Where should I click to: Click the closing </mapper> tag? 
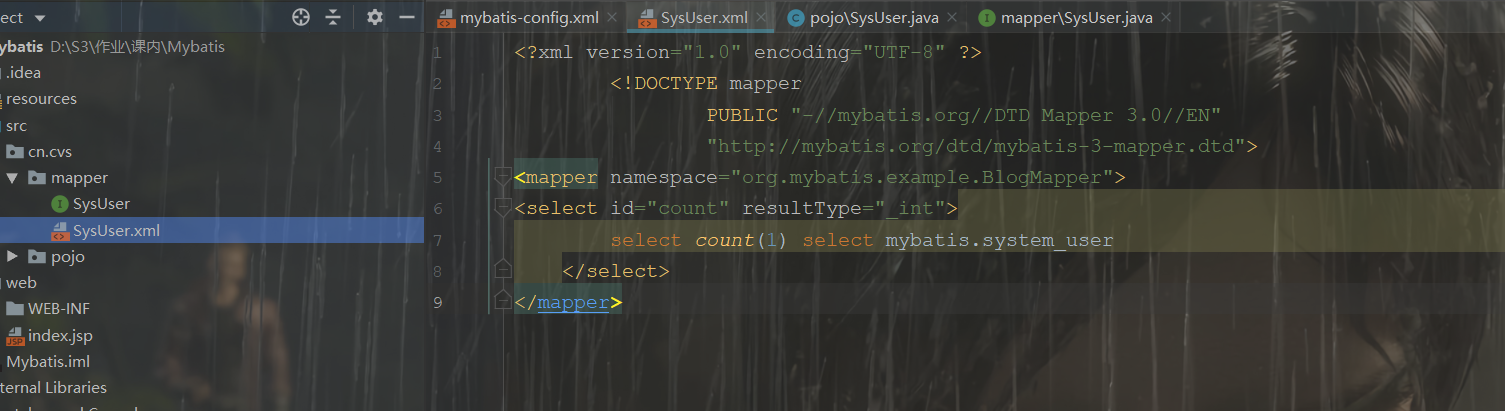[x=568, y=302]
